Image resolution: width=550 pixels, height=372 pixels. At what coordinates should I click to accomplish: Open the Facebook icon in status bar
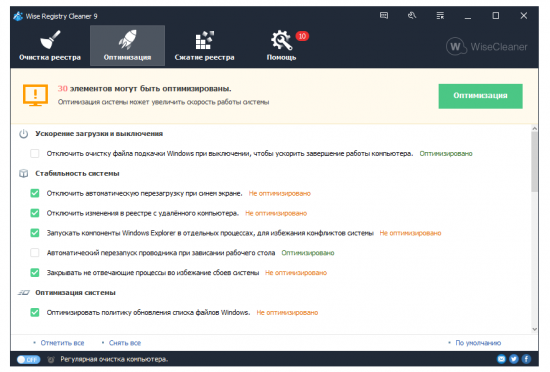[x=526, y=359]
